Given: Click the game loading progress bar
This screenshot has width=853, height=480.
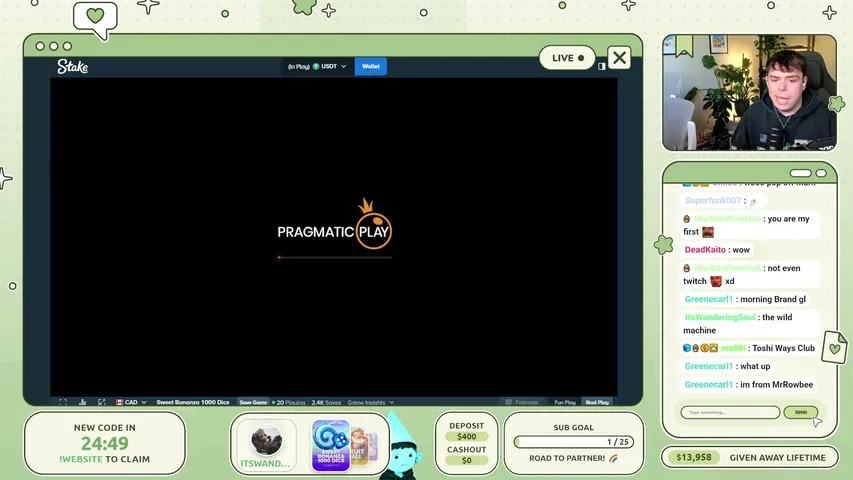Looking at the screenshot, I should [335, 257].
